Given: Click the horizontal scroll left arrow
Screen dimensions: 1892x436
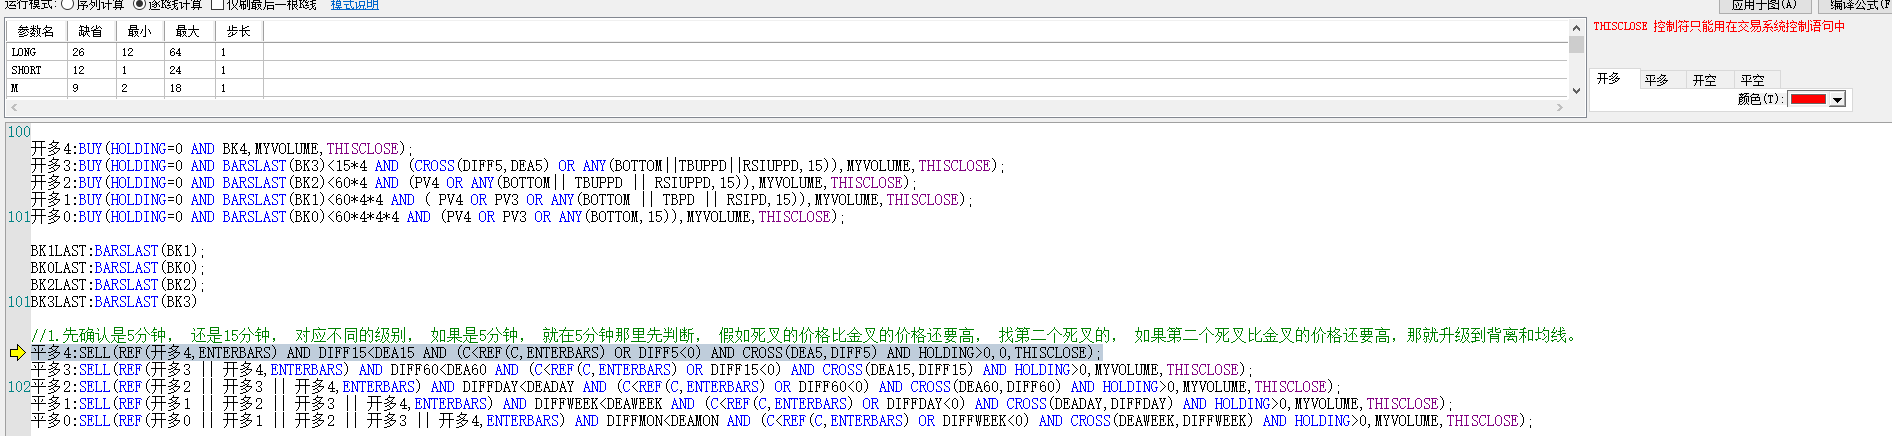Looking at the screenshot, I should click(12, 107).
